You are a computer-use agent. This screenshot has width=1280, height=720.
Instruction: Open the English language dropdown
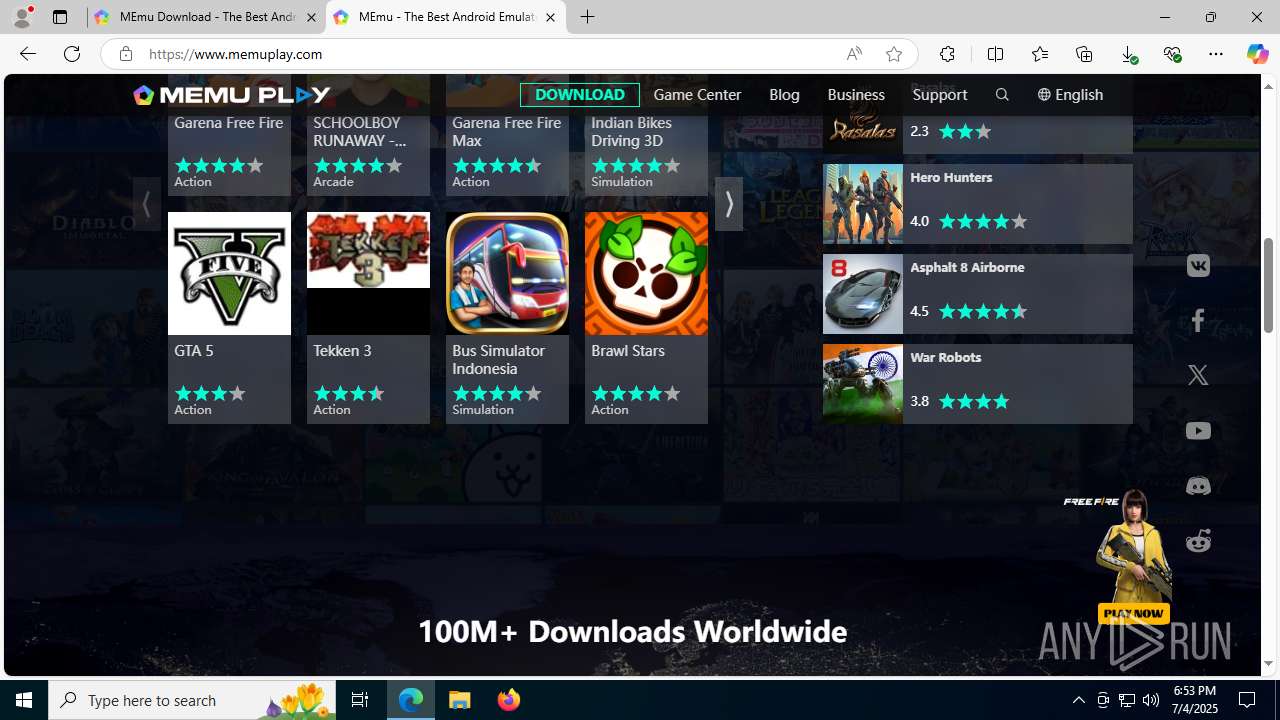tap(1070, 95)
